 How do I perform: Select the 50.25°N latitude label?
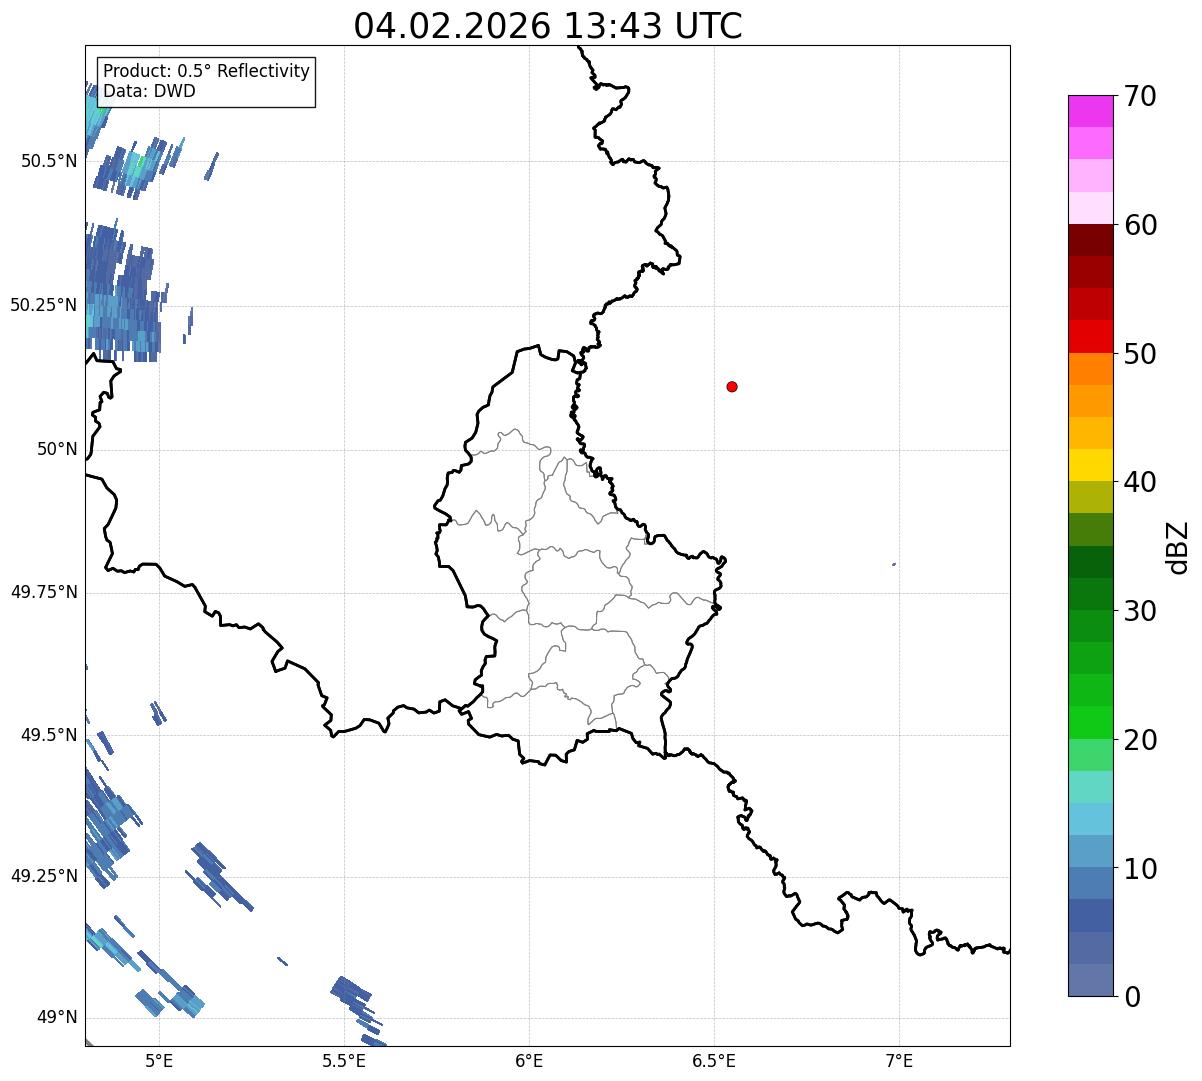tap(44, 305)
